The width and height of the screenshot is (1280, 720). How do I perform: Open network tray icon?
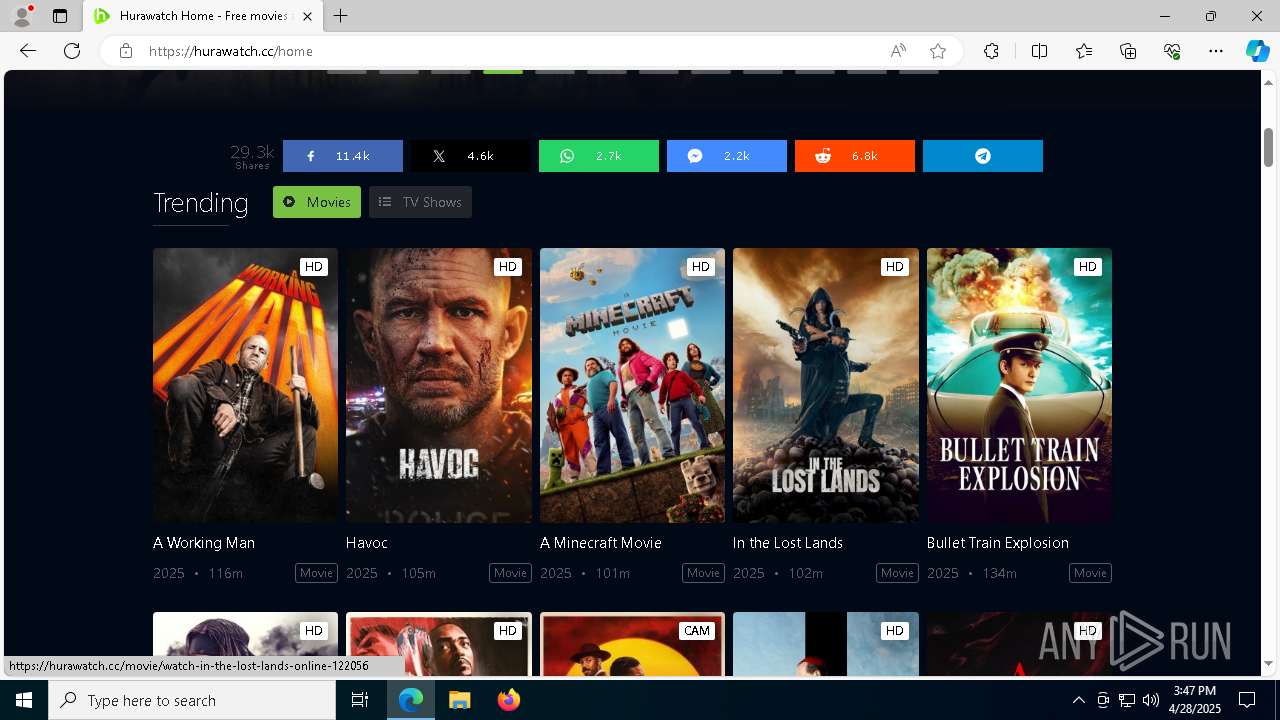tap(1127, 700)
